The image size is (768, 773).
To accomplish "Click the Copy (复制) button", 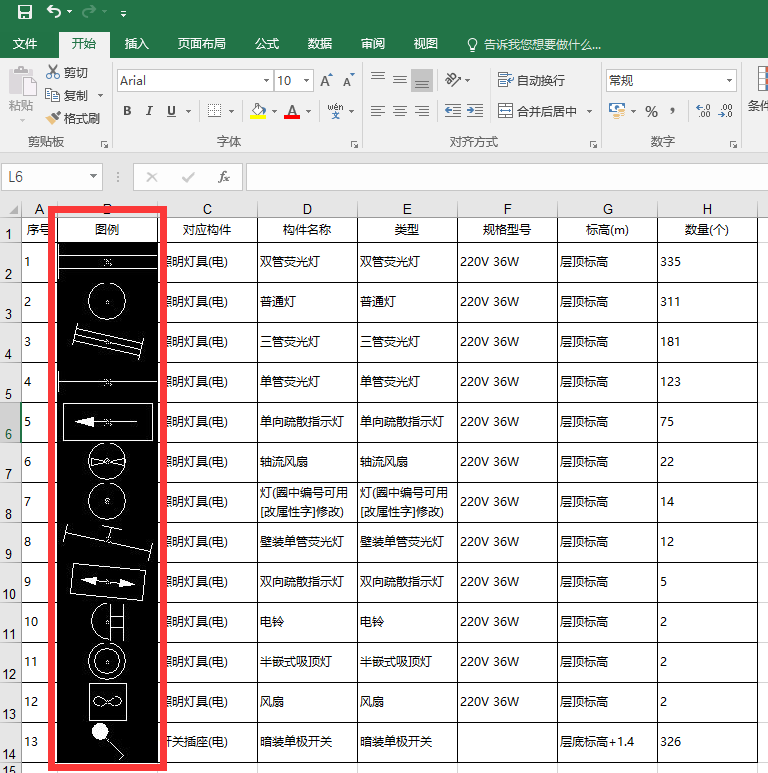I will [67, 96].
